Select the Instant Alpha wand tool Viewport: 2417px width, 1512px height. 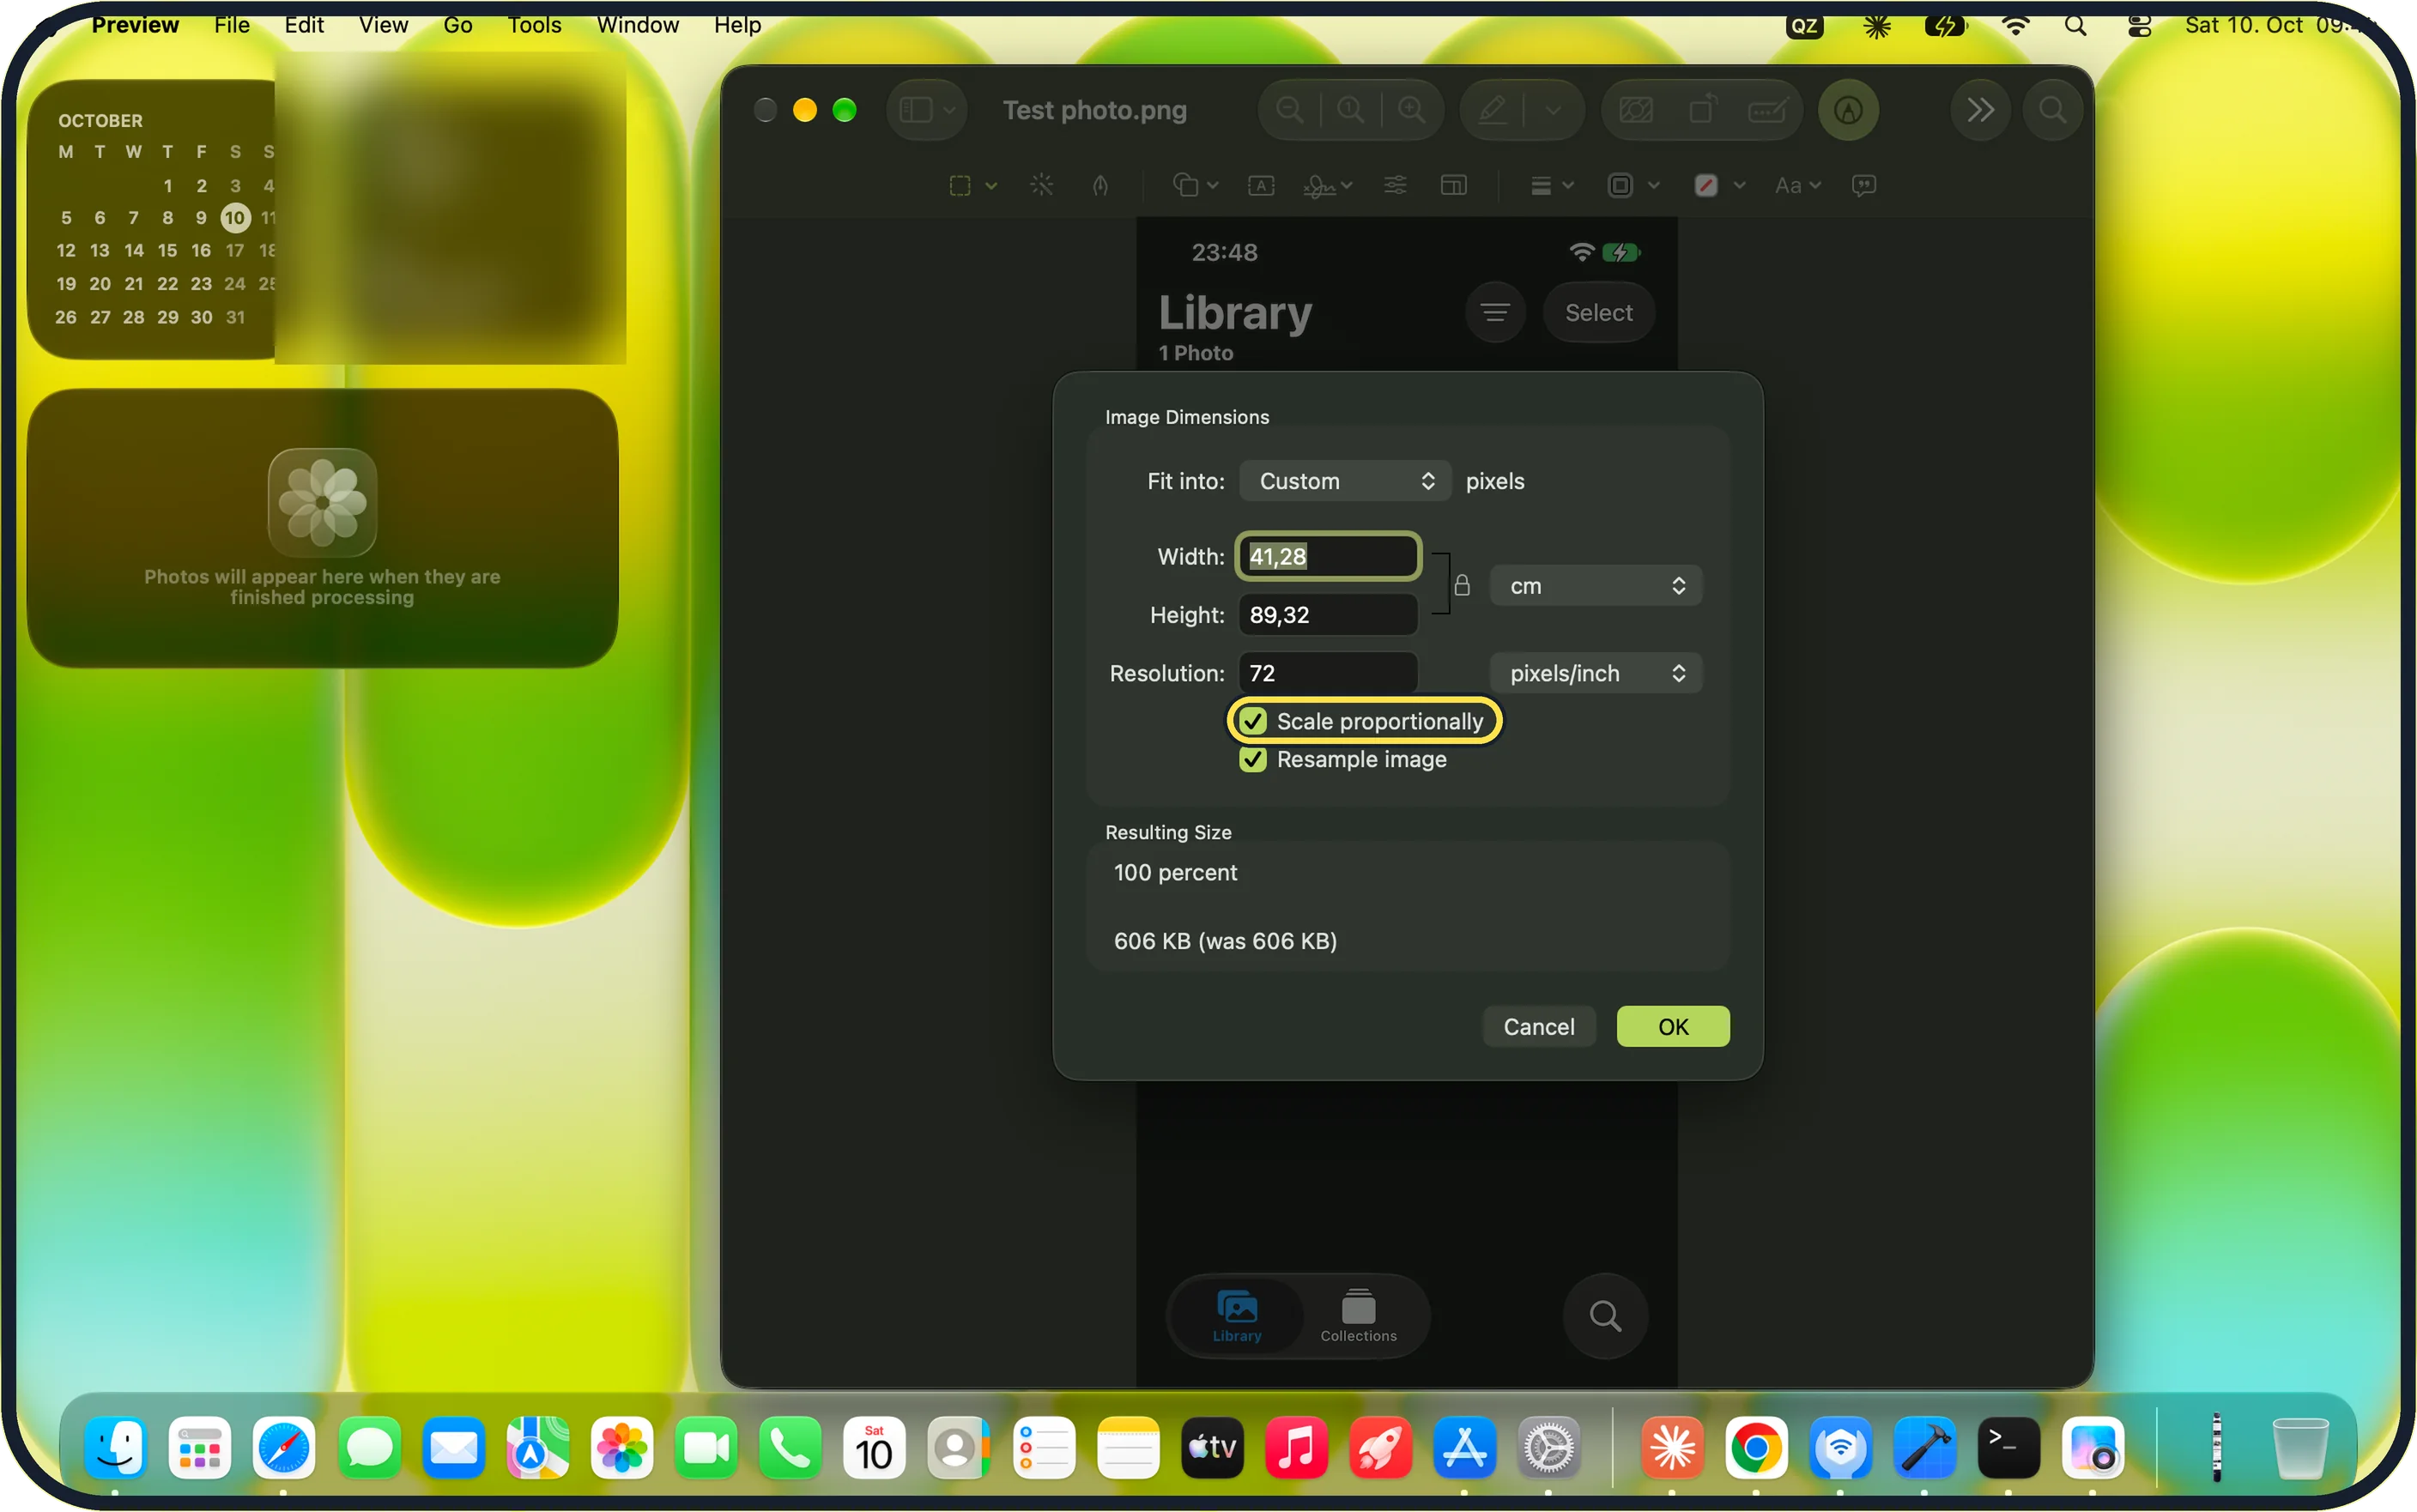click(1041, 185)
